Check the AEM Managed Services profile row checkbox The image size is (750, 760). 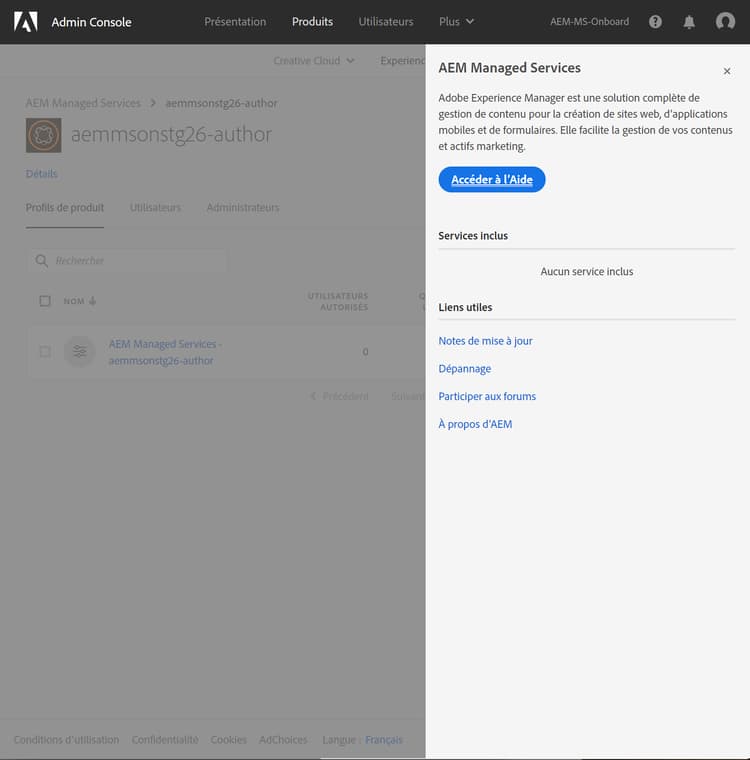[x=45, y=352]
